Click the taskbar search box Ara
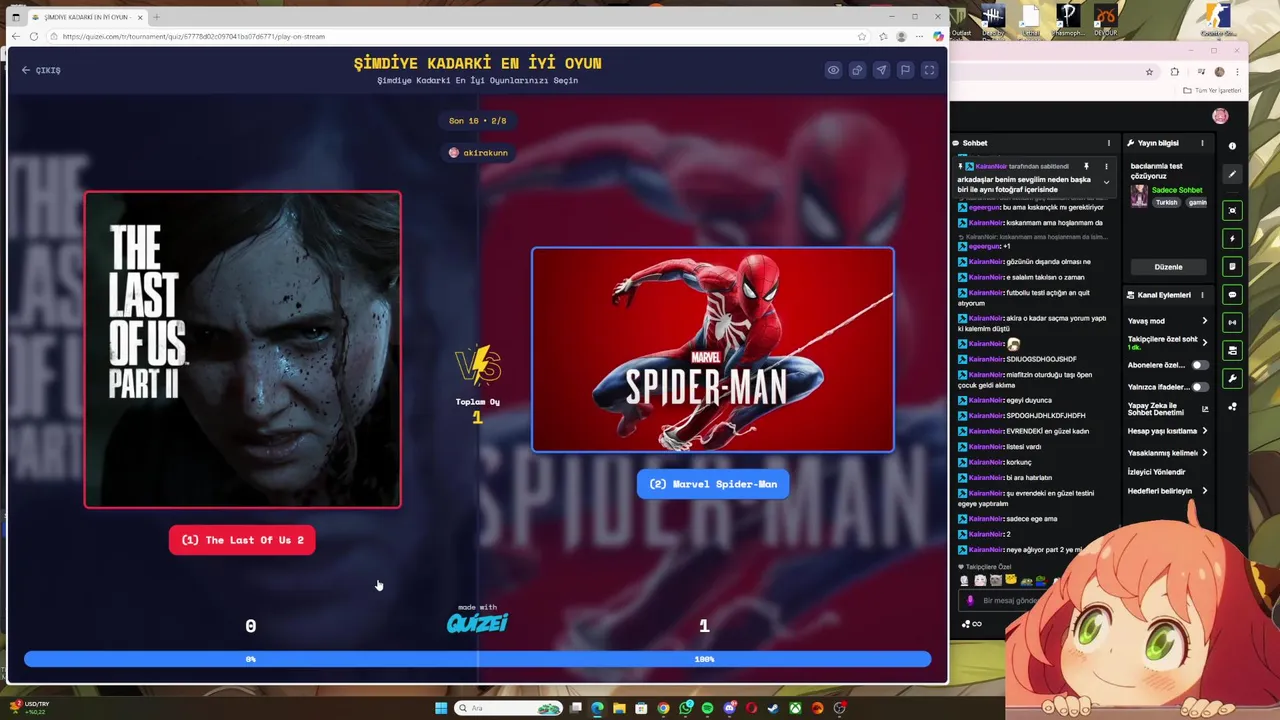Screen dimensions: 1280x720 pos(510,708)
